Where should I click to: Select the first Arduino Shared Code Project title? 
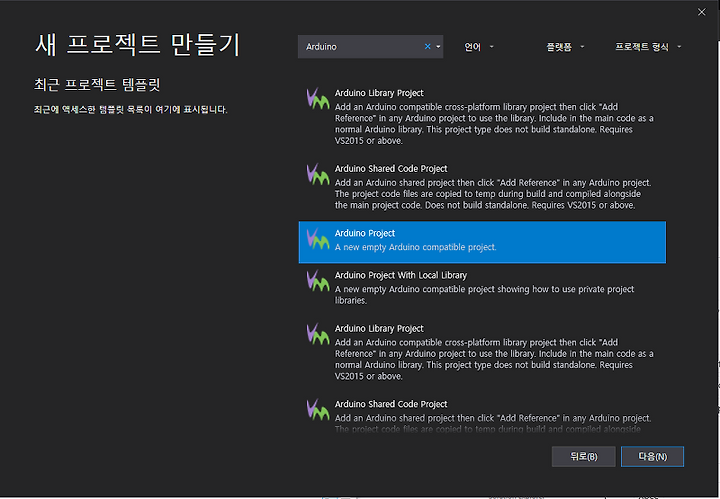click(x=391, y=169)
